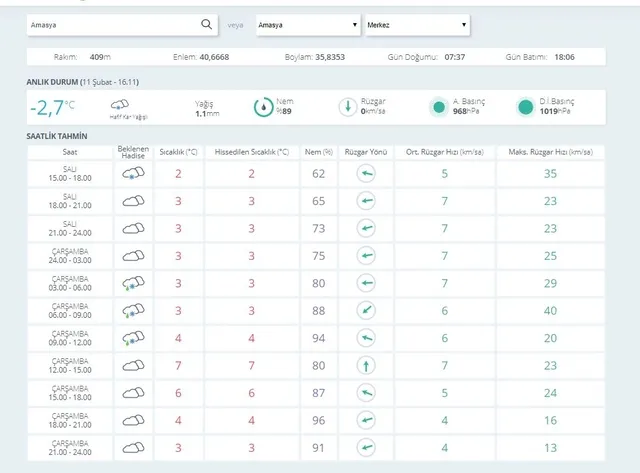Click the weather icon for Salı 15.00 - 18.00
The image size is (640, 473).
(133, 173)
